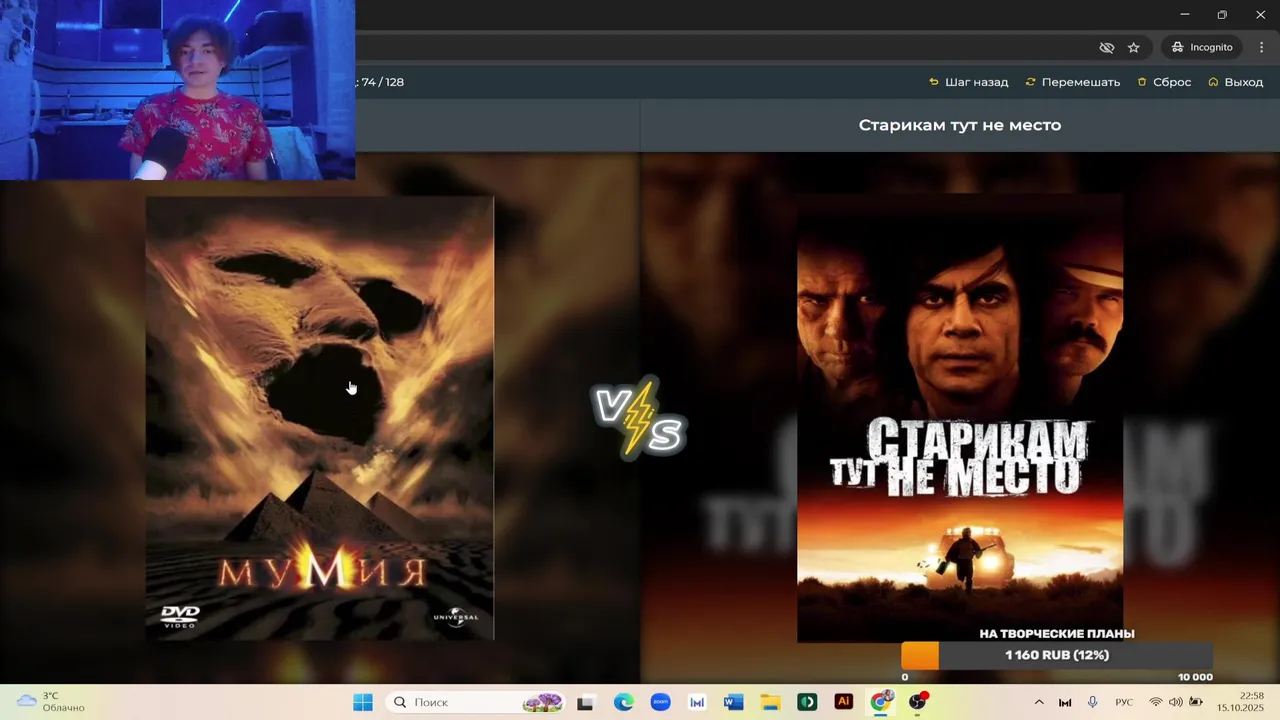Switch the РУС input language
1280x720 pixels.
coord(1124,702)
